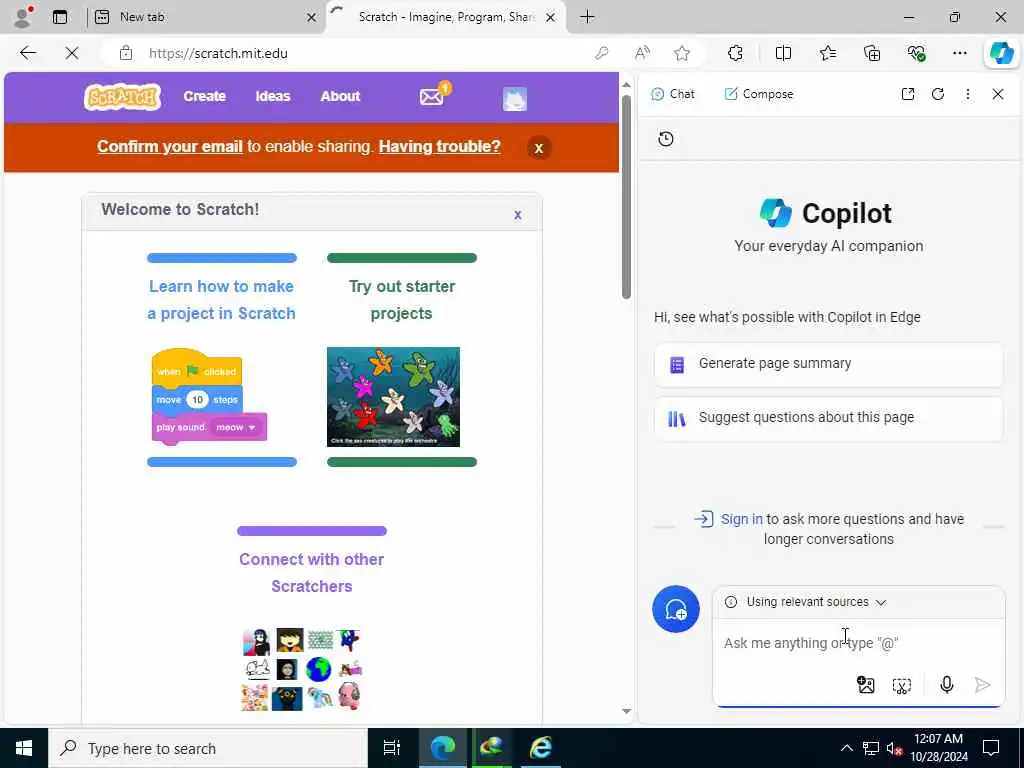Toggle the Copilot sidebar button
Image resolution: width=1024 pixels, height=768 pixels.
[x=1002, y=53]
